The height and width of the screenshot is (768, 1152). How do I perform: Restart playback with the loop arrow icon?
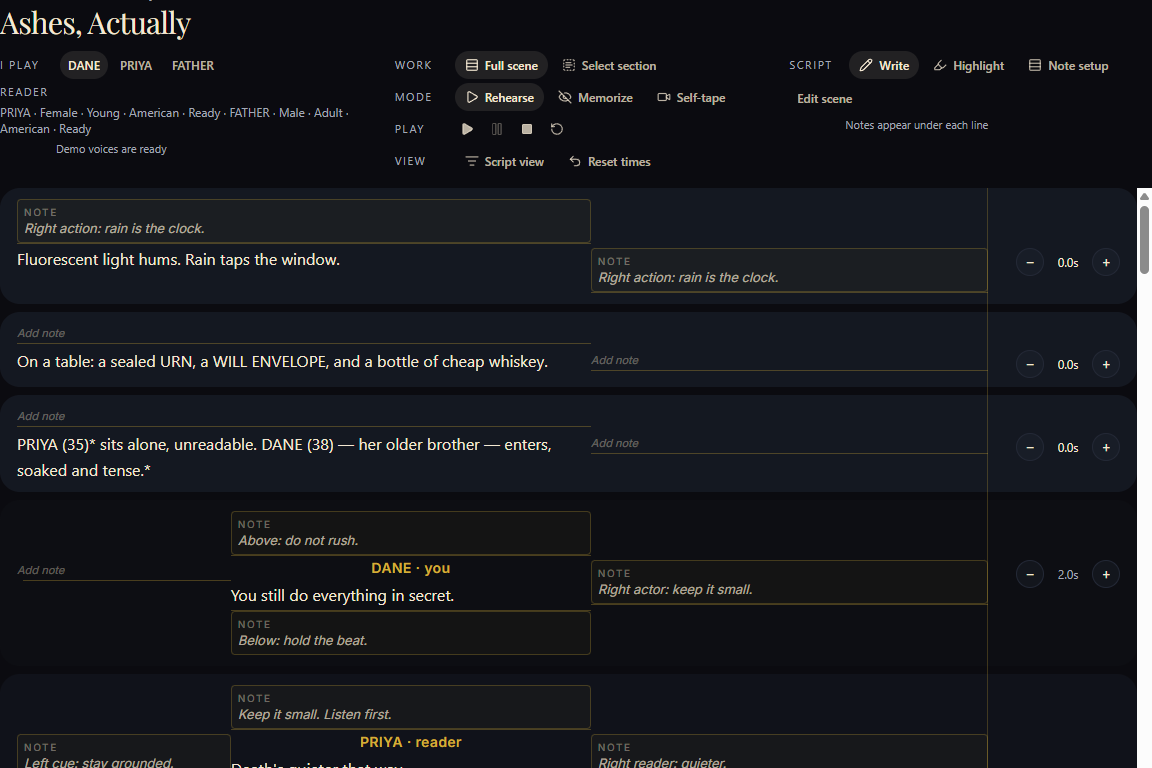pyautogui.click(x=557, y=129)
